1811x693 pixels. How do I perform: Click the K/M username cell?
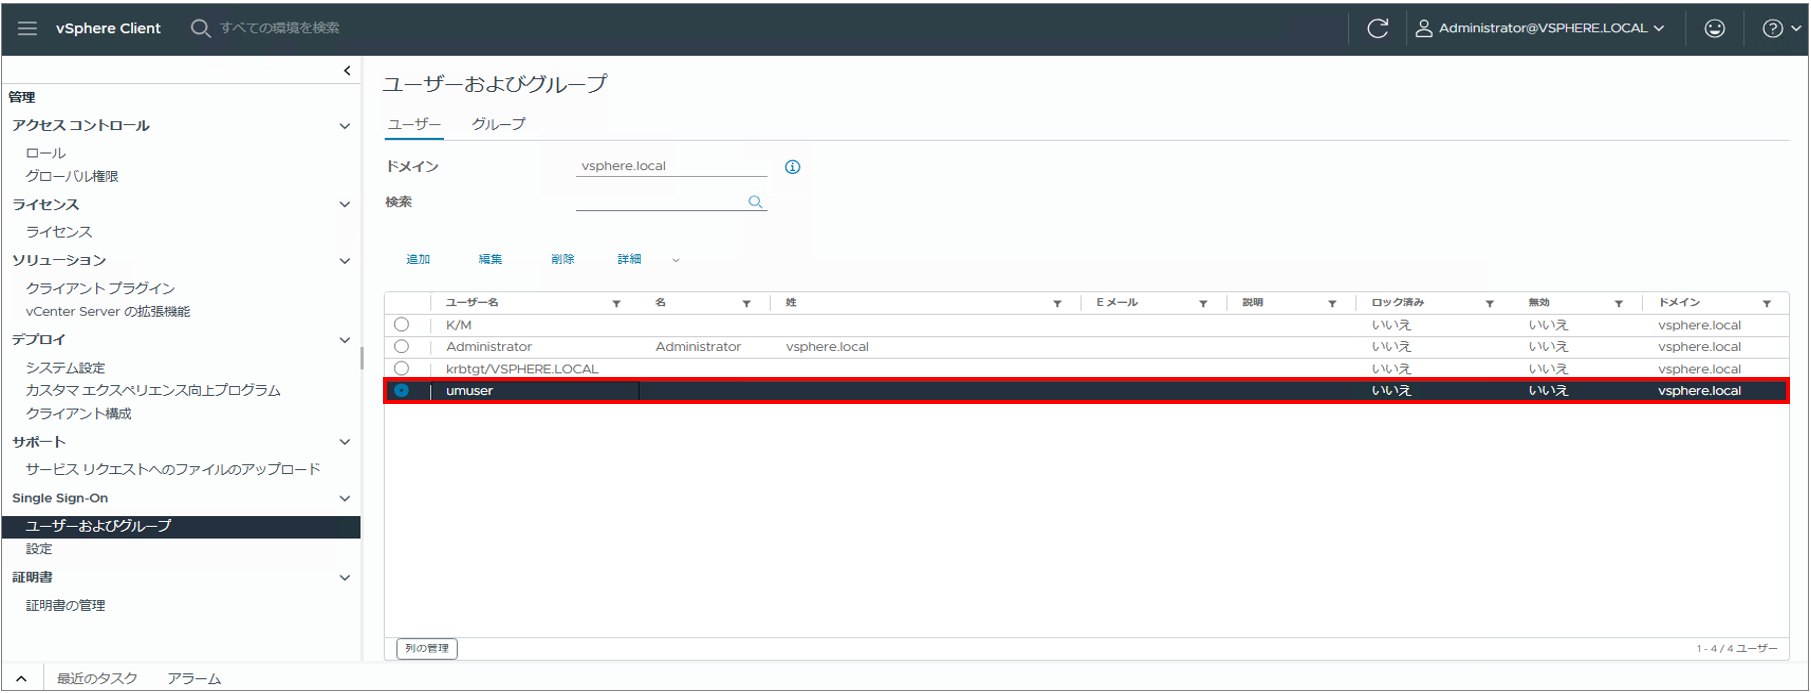(459, 325)
